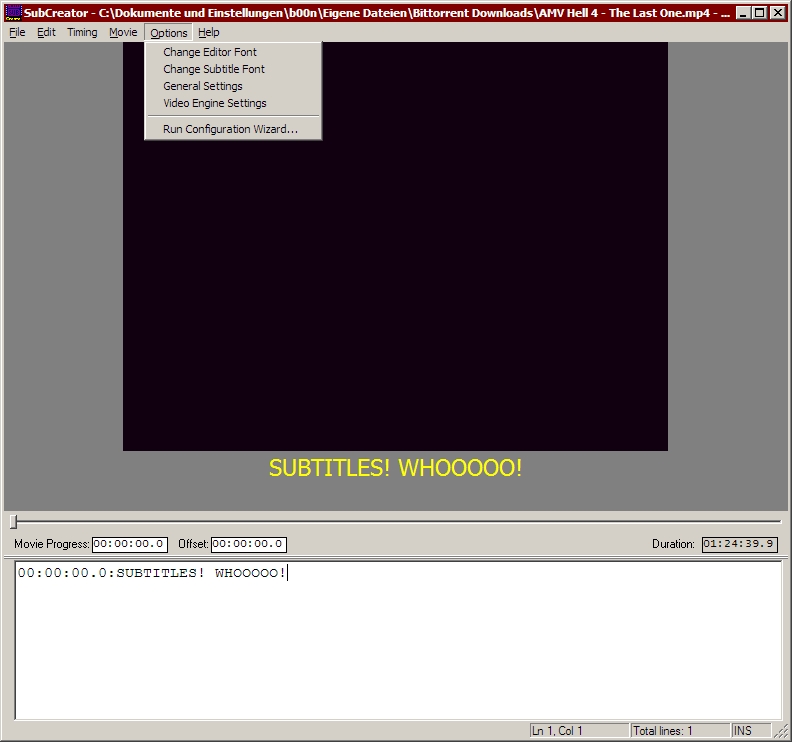Click the INS status indicator
792x742 pixels.
tap(751, 731)
